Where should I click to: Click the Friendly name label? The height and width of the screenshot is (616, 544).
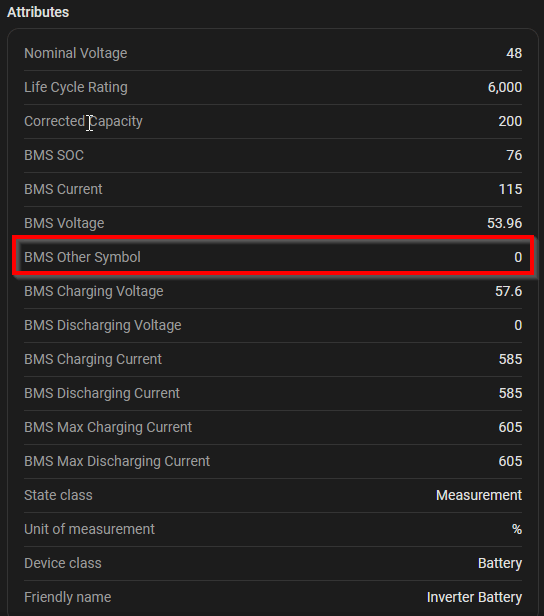(68, 598)
